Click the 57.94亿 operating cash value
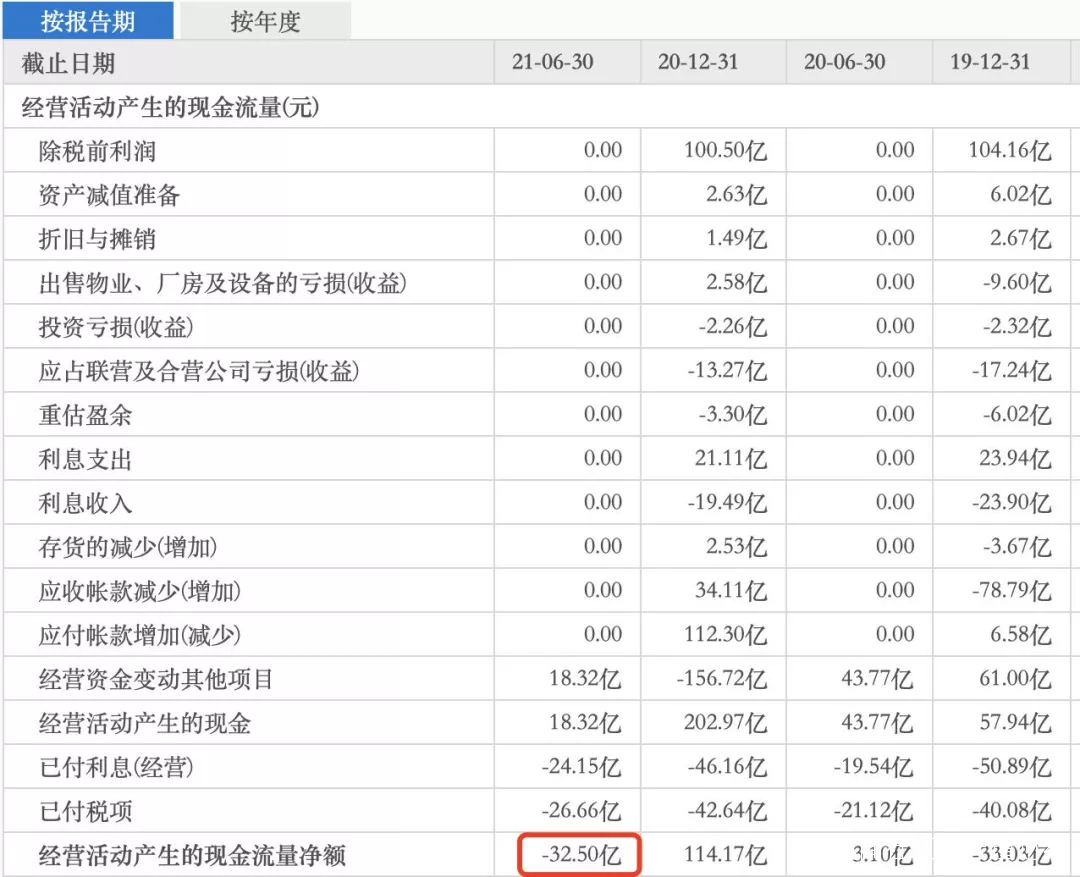Image resolution: width=1080 pixels, height=877 pixels. 1015,723
